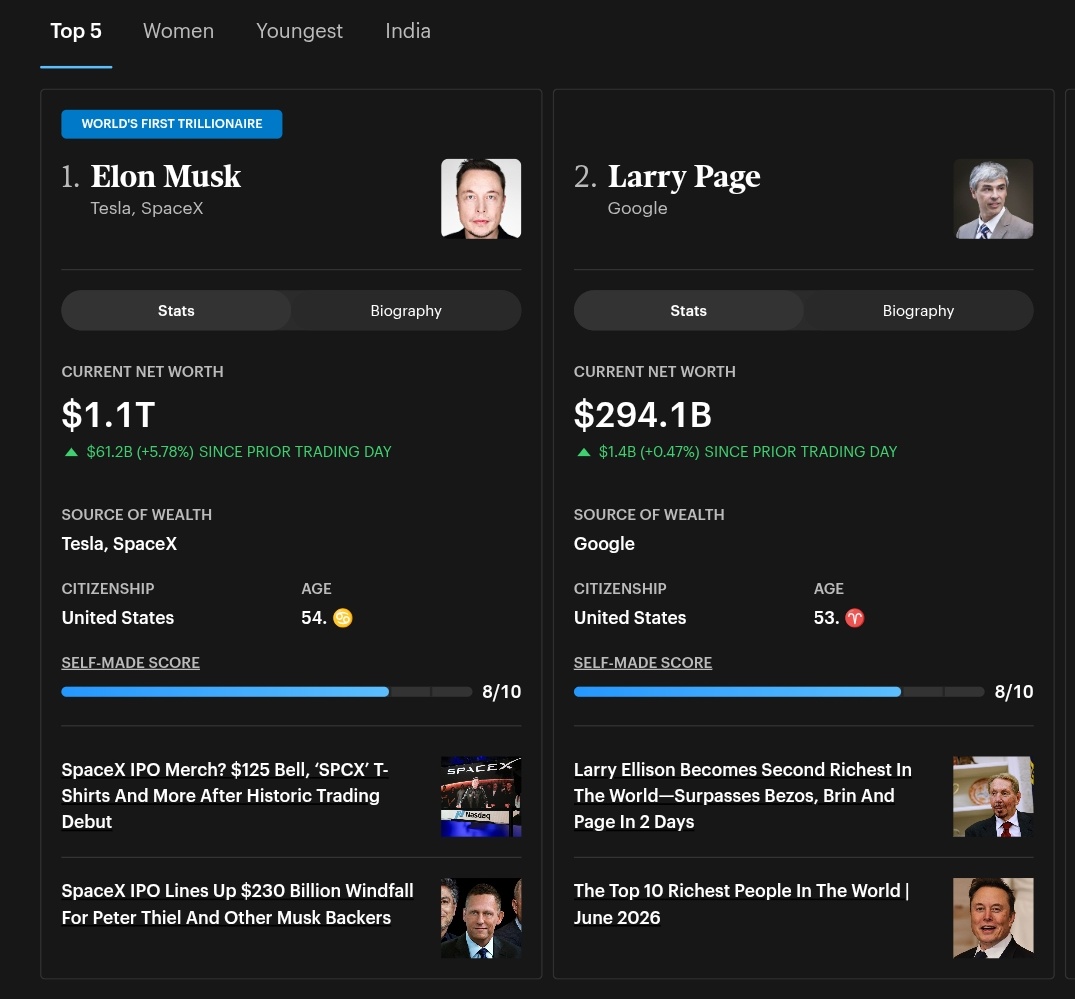Click Larry Page's portrait photo

[x=993, y=199]
